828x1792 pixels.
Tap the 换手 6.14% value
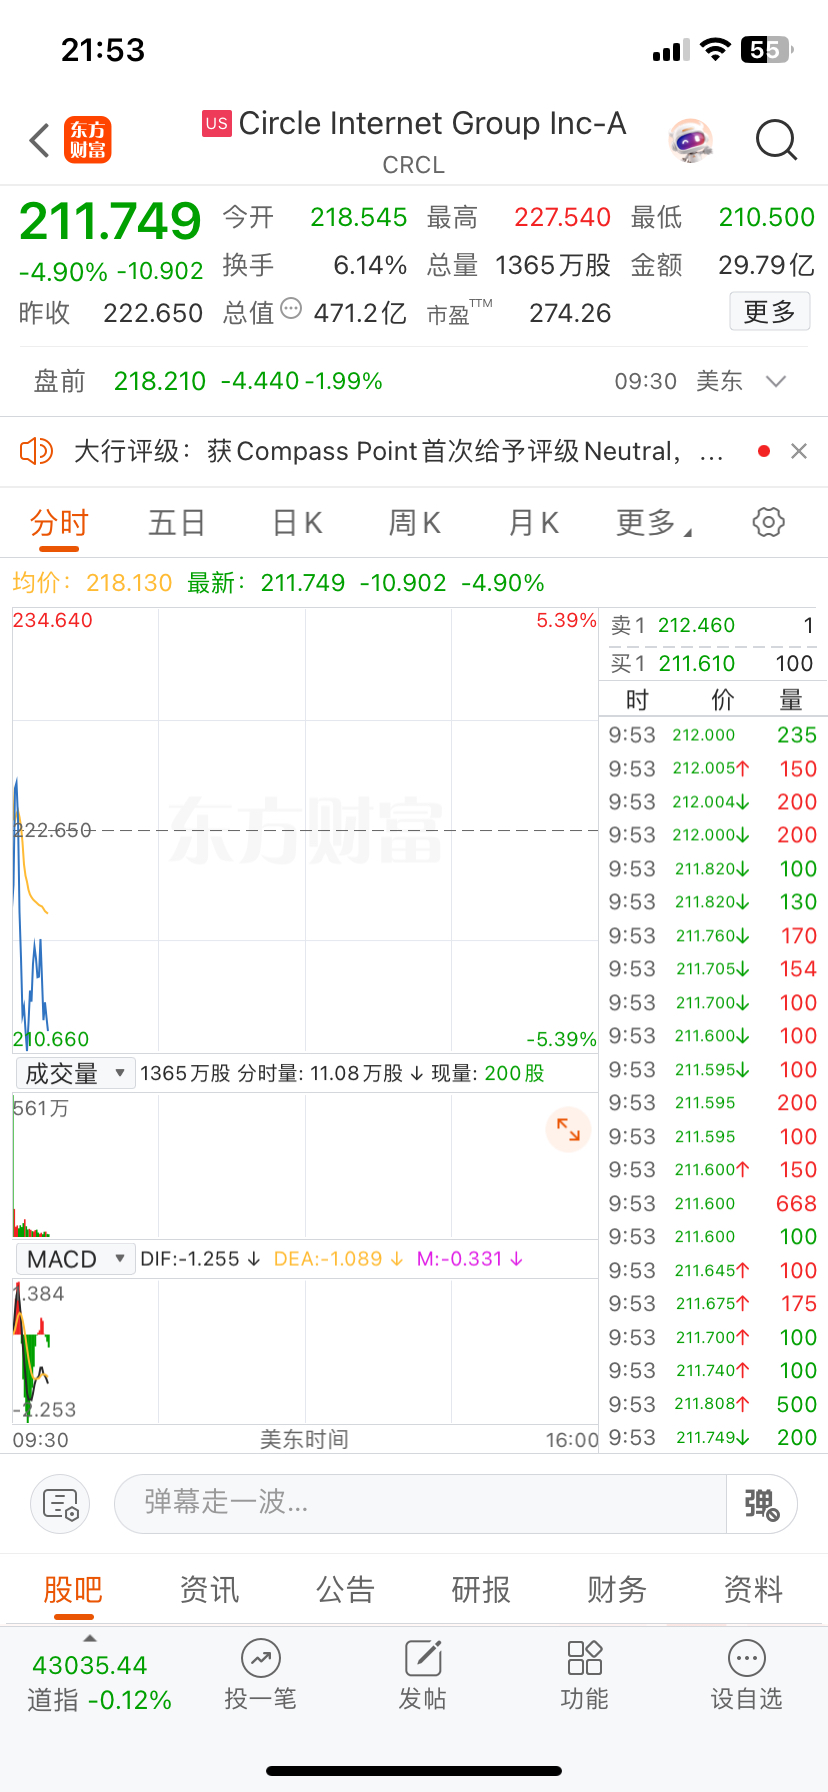pos(370,265)
